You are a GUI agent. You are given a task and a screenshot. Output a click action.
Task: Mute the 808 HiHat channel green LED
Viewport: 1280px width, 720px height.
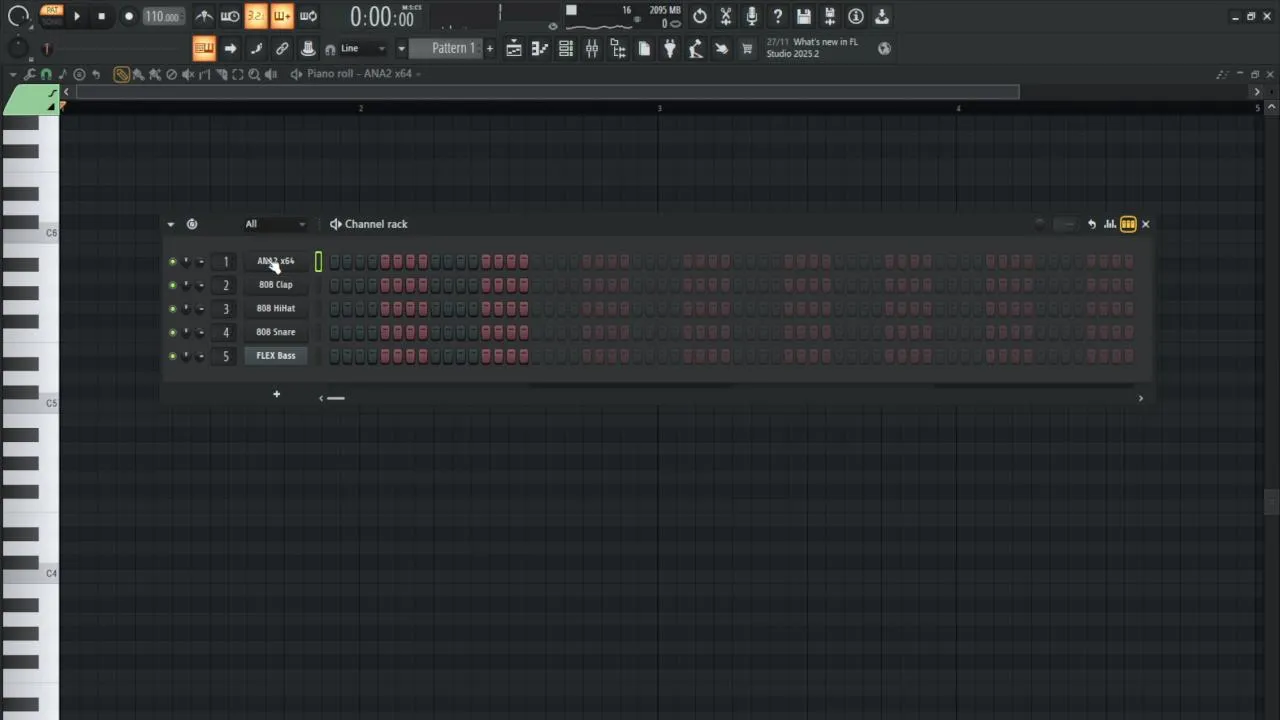[x=172, y=309]
